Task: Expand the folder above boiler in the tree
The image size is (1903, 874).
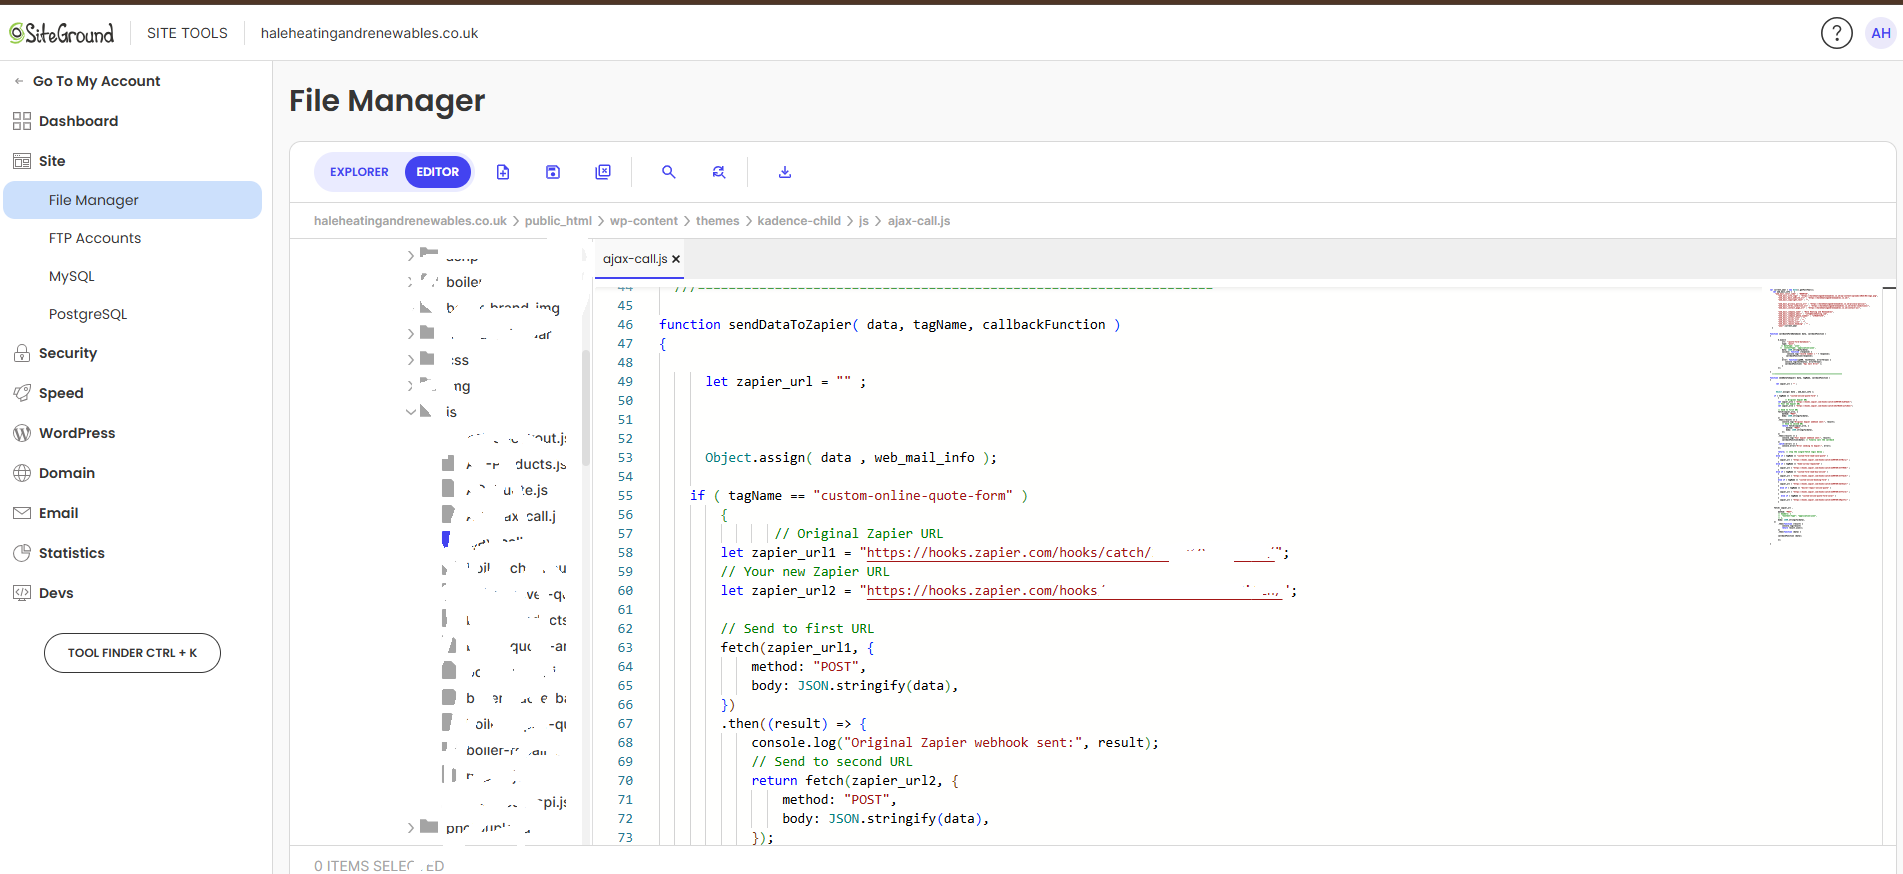Action: [411, 256]
